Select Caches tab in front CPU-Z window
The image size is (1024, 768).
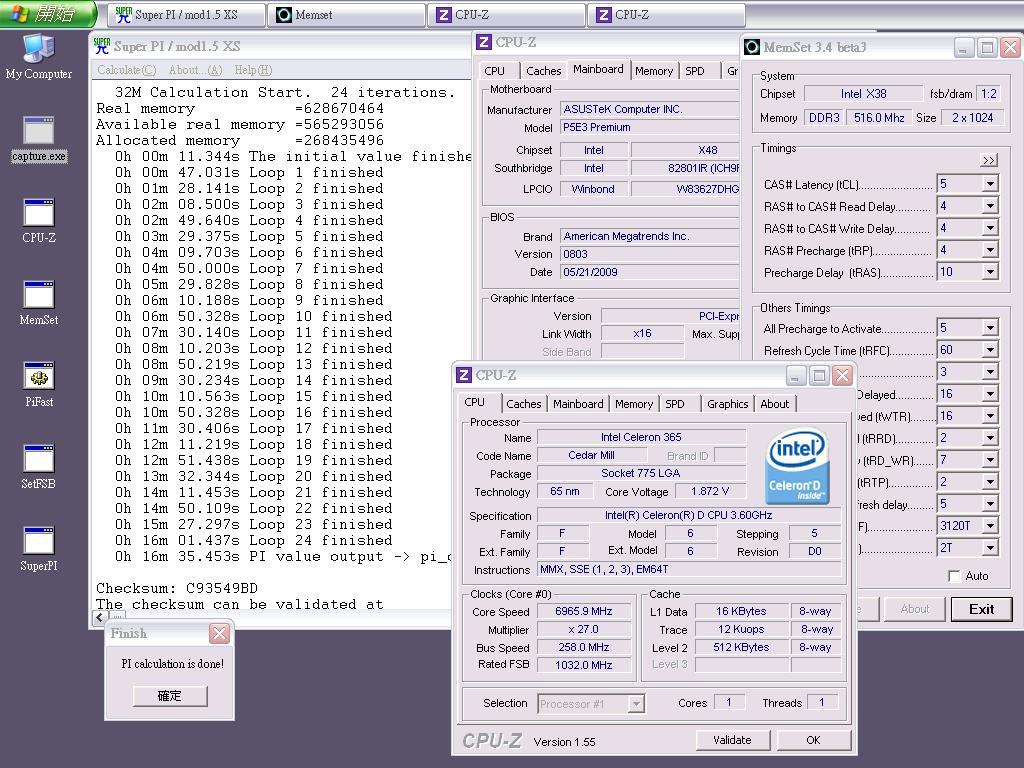pyautogui.click(x=524, y=404)
